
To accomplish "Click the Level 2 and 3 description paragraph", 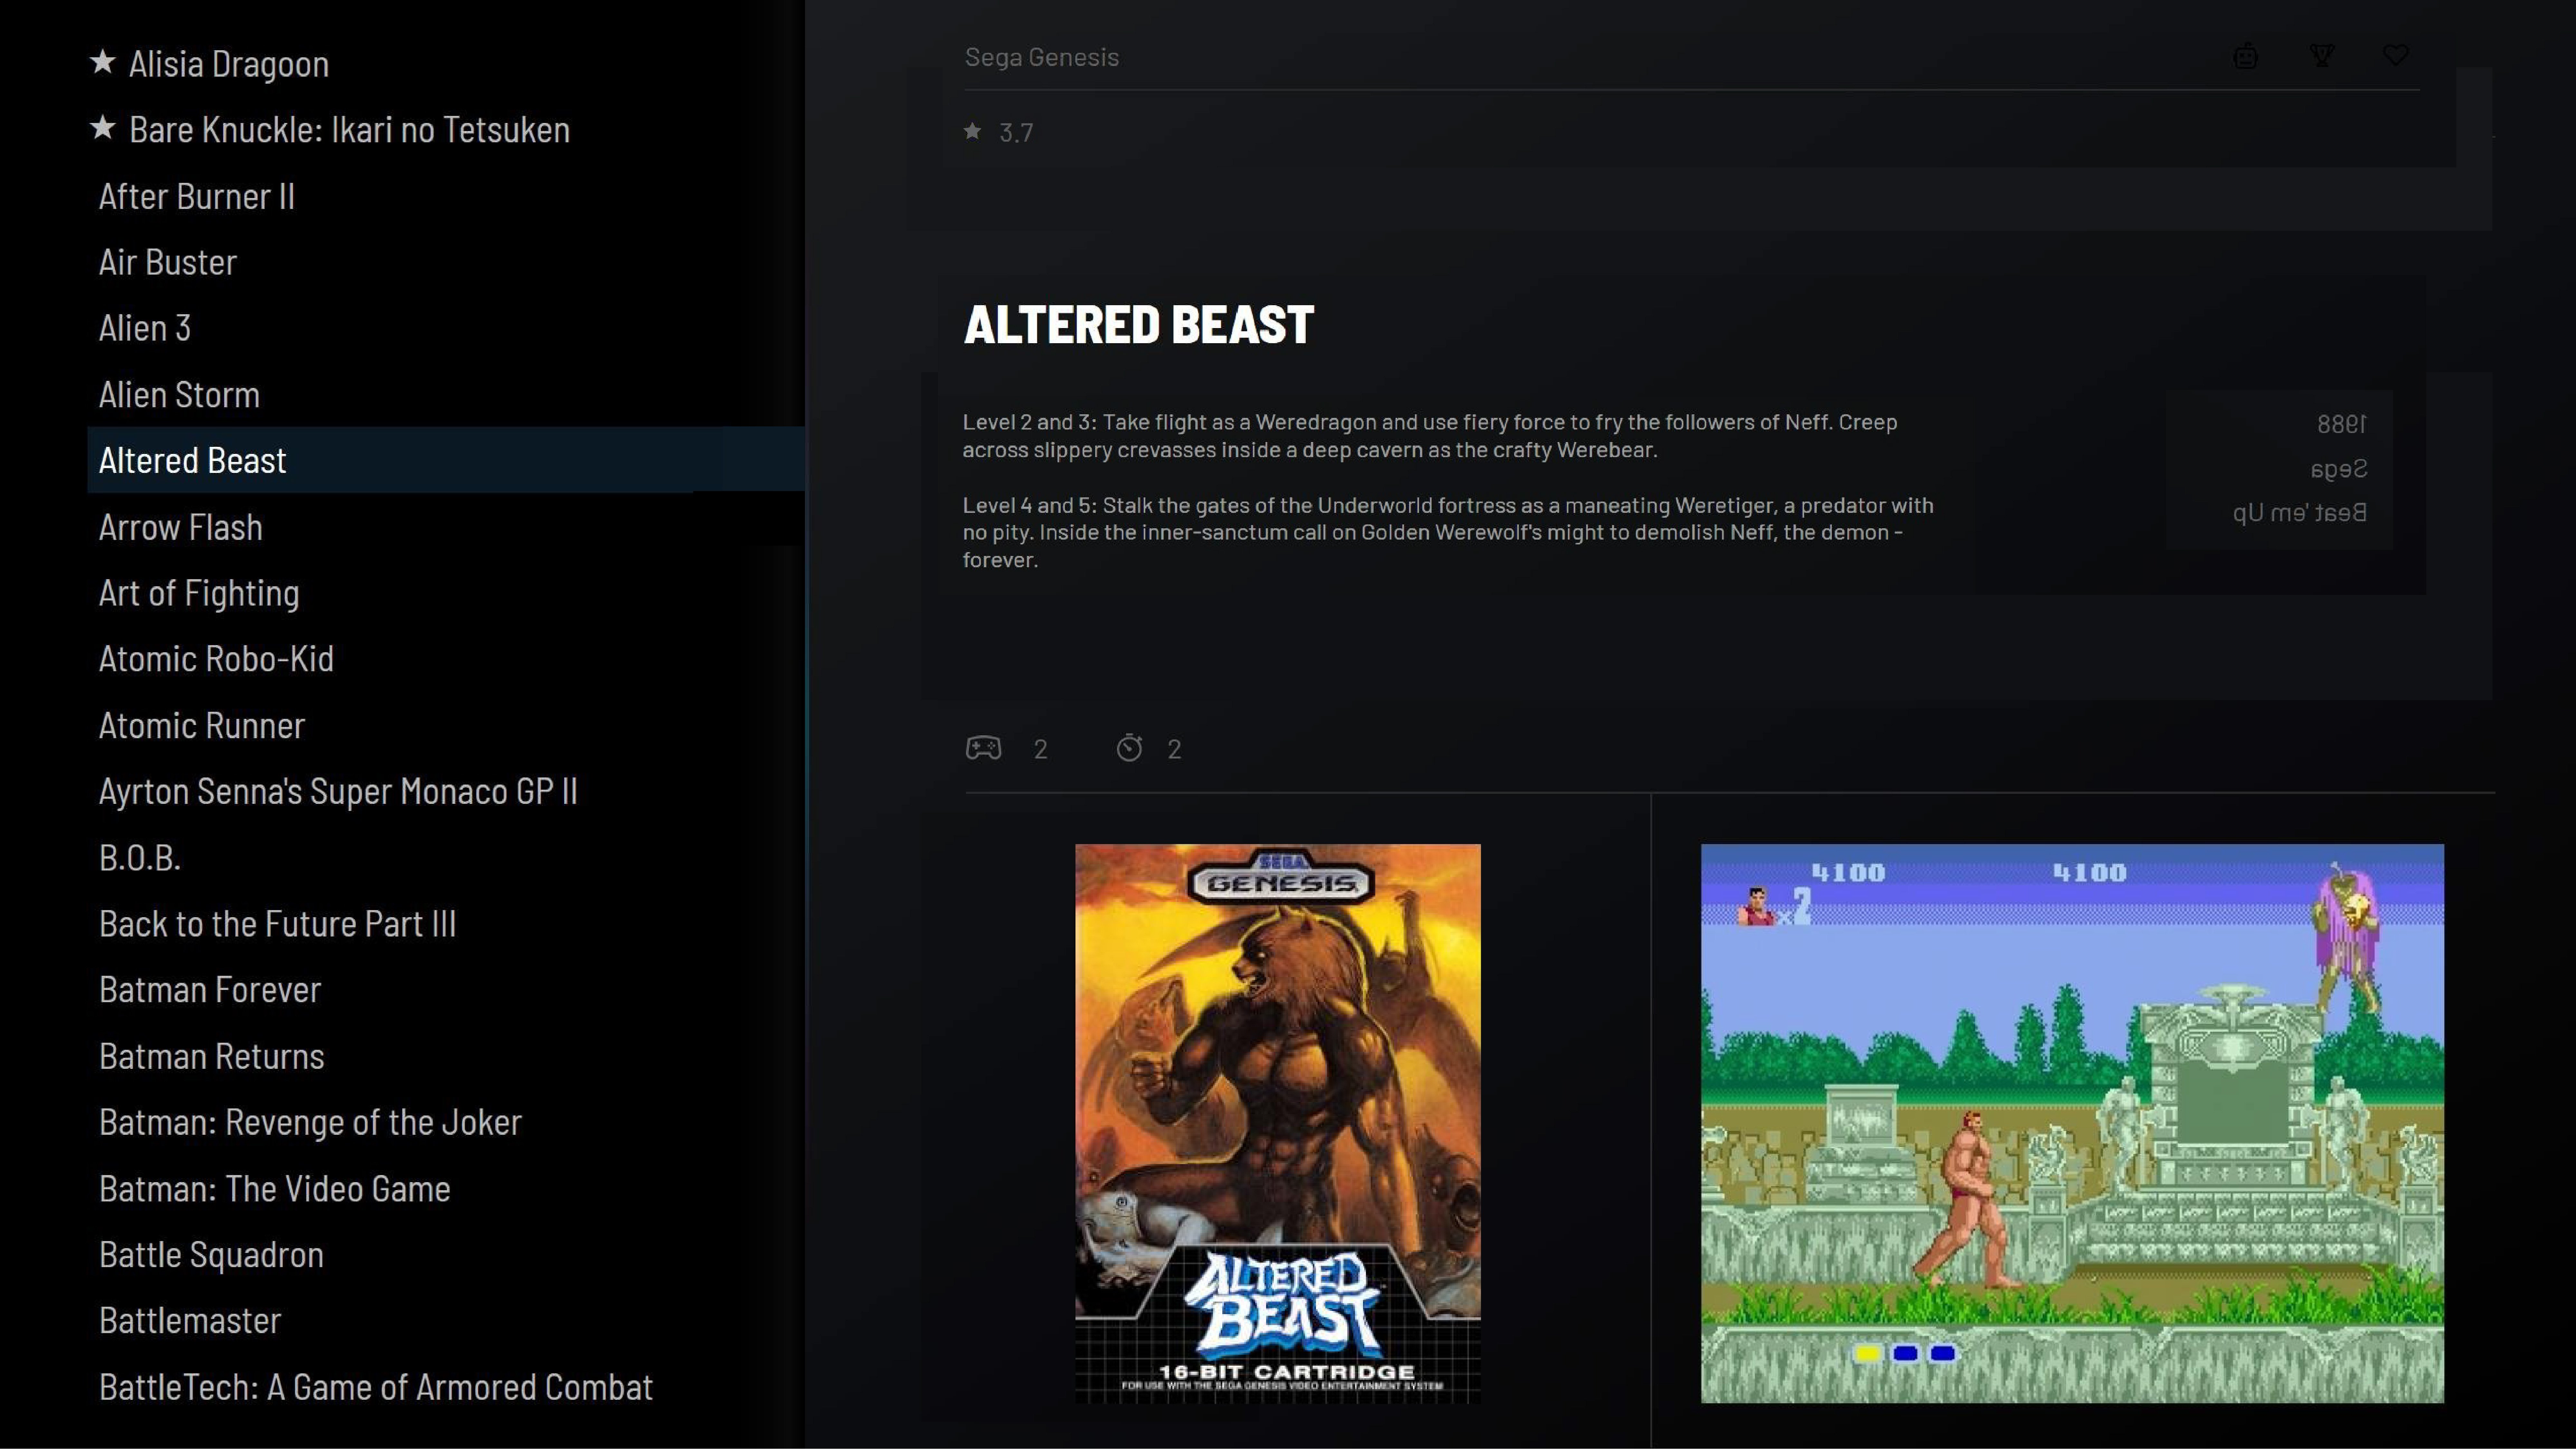I will point(1430,436).
